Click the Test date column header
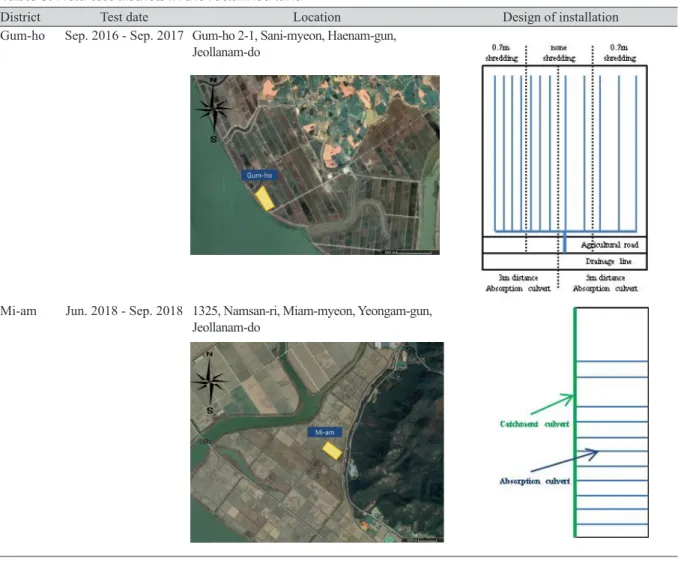The height and width of the screenshot is (561, 678). tap(124, 17)
